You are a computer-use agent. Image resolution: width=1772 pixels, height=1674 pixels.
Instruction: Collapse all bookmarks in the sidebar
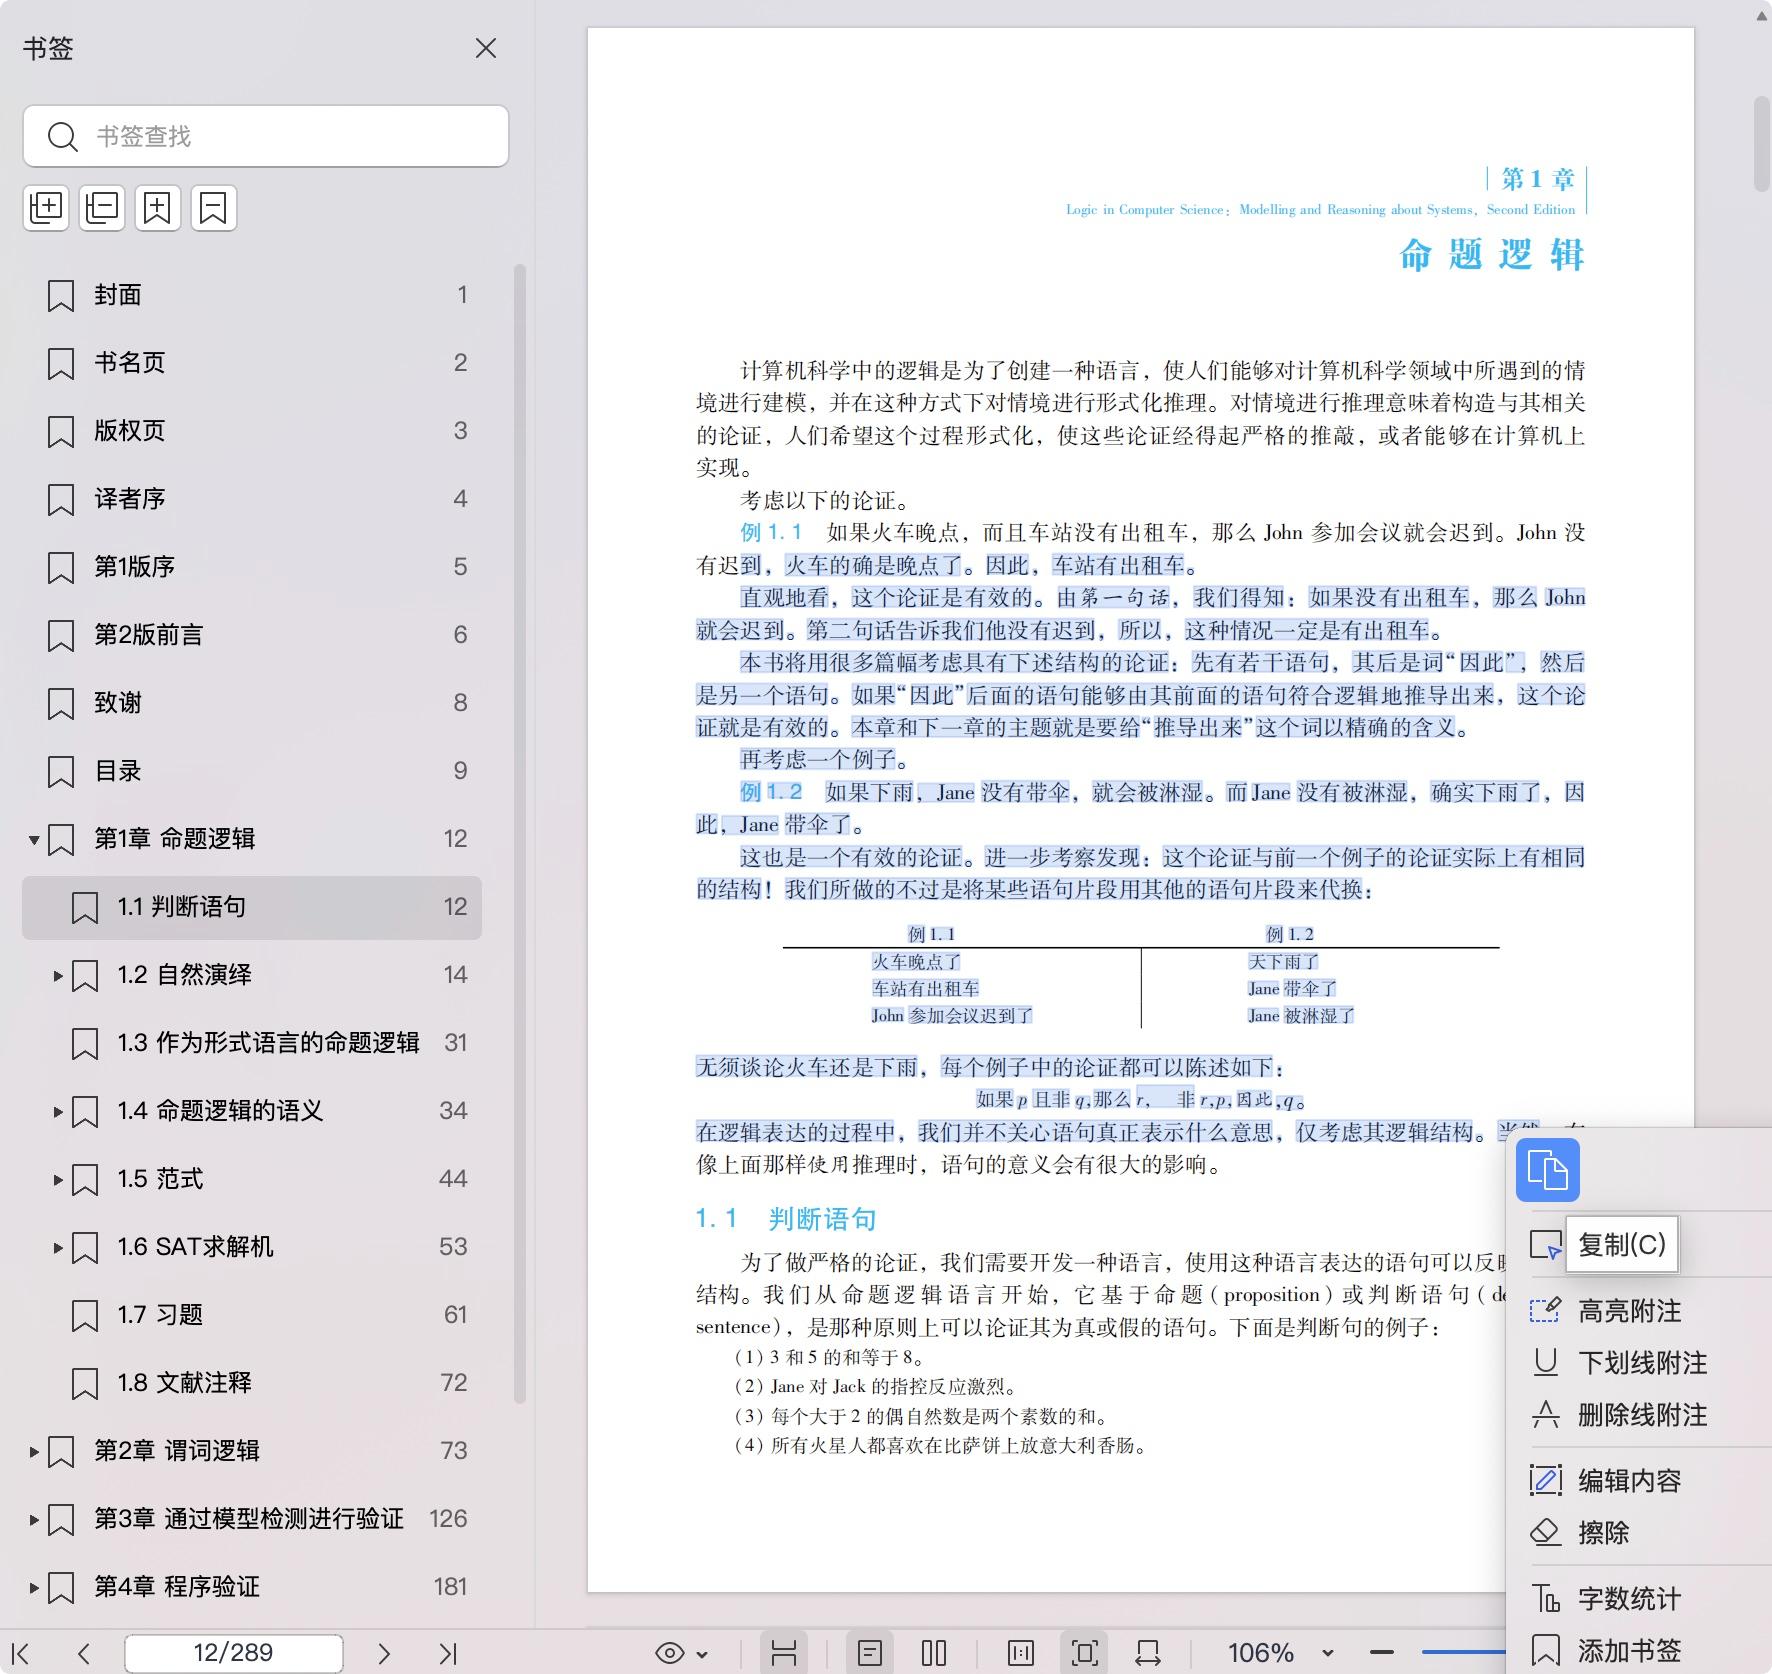[x=101, y=207]
